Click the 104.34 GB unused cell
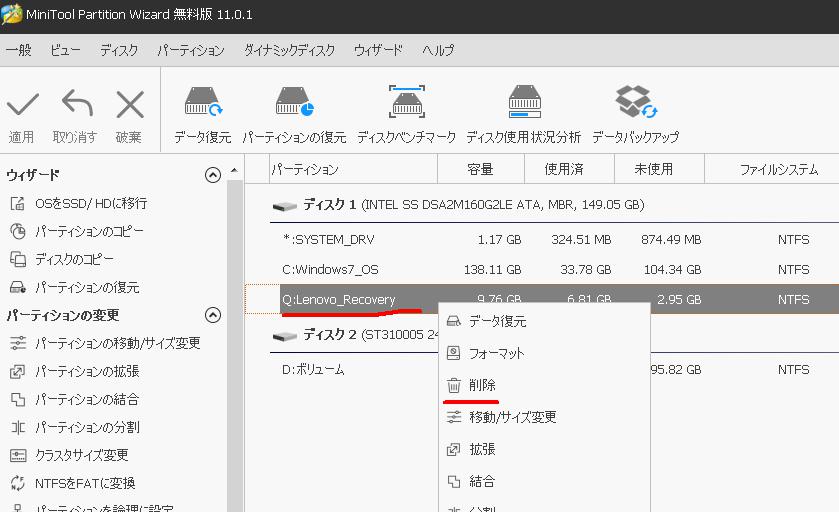Image resolution: width=839 pixels, height=512 pixels. click(673, 270)
